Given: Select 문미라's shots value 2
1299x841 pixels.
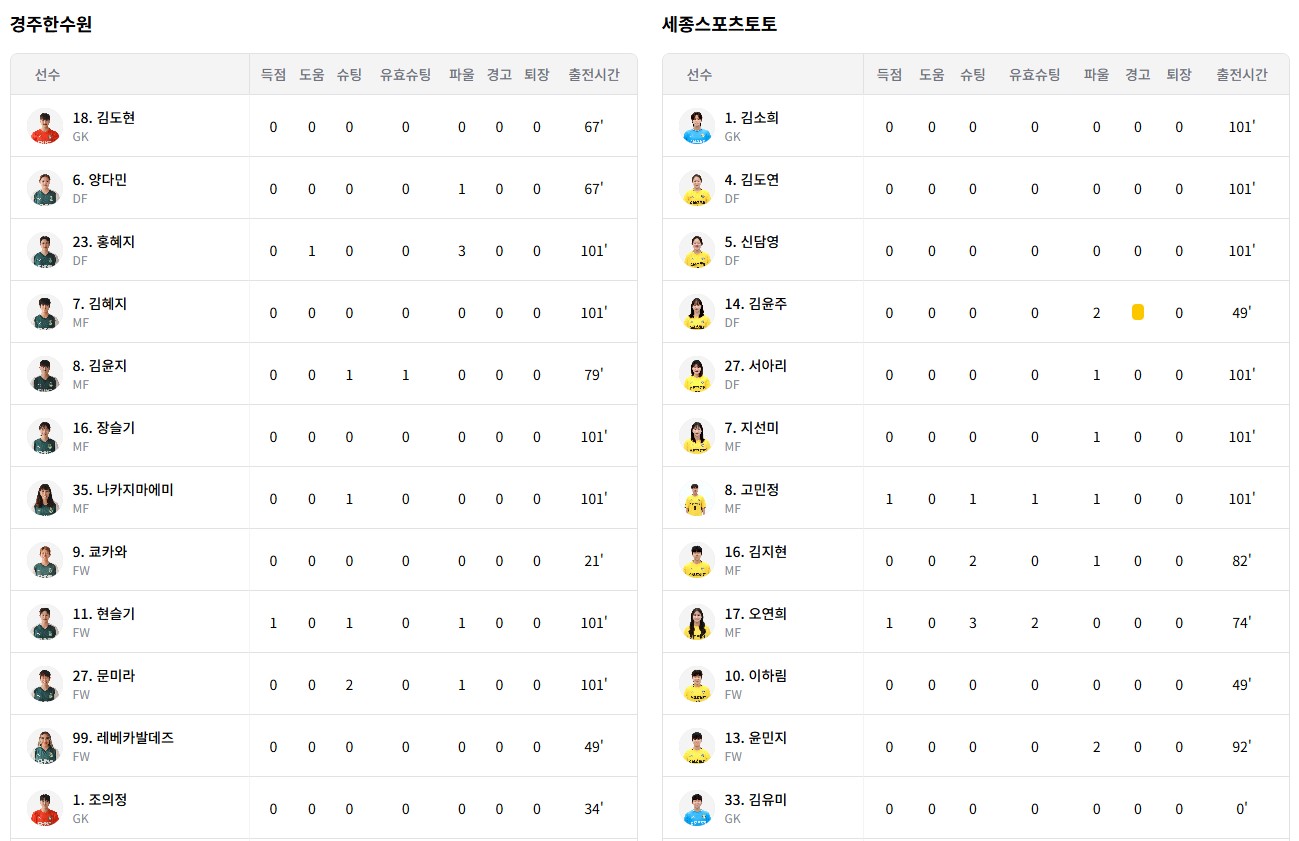Looking at the screenshot, I should click(349, 685).
